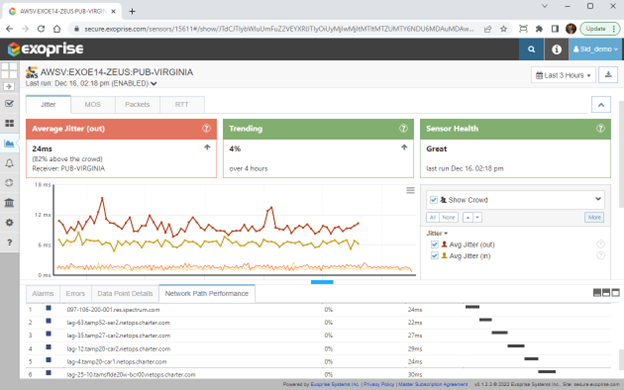Click help icon on Average Jitter (out) card

coord(206,128)
